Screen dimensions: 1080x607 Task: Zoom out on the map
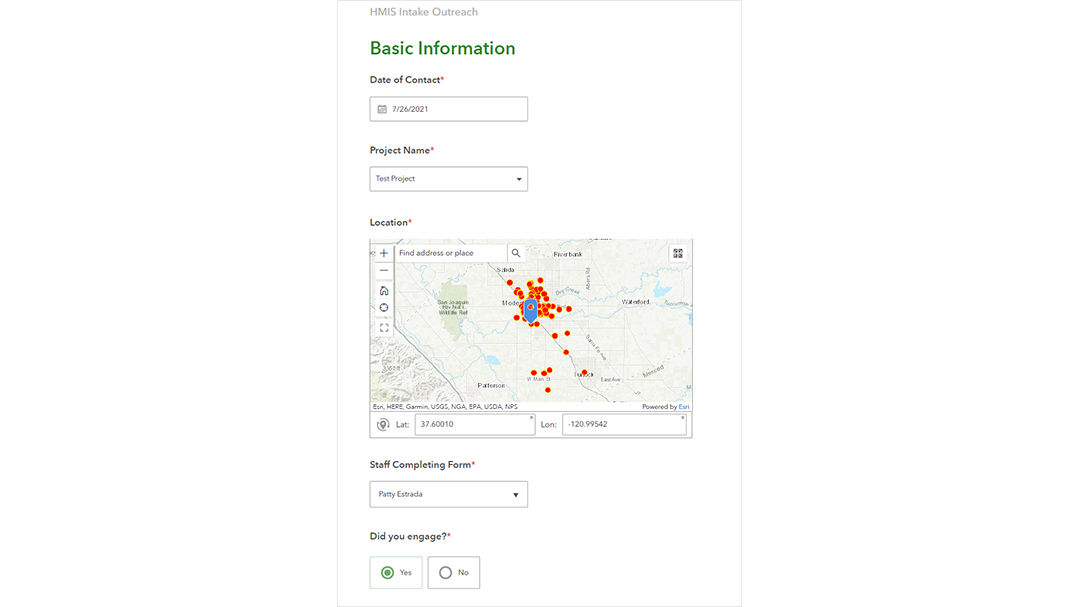(384, 270)
